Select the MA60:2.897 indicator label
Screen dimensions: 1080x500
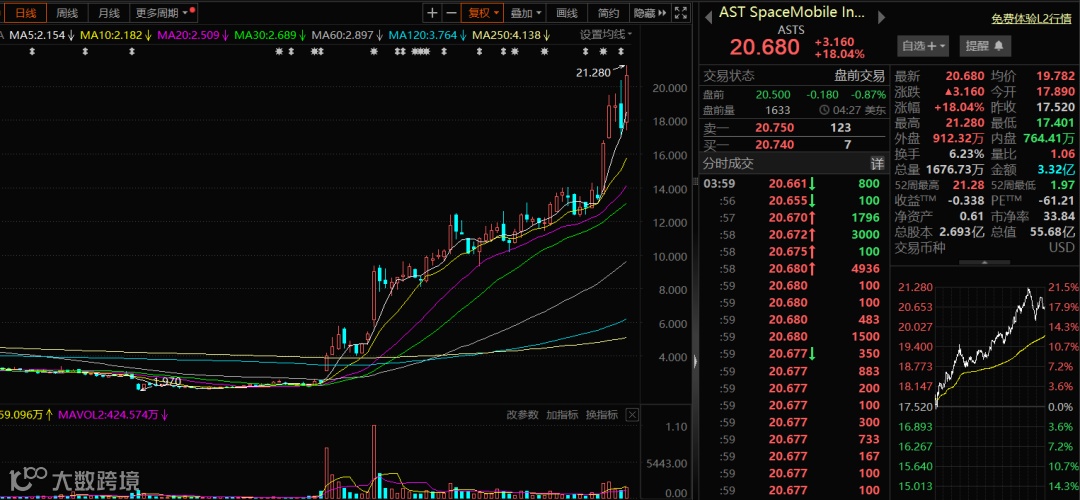(x=345, y=34)
